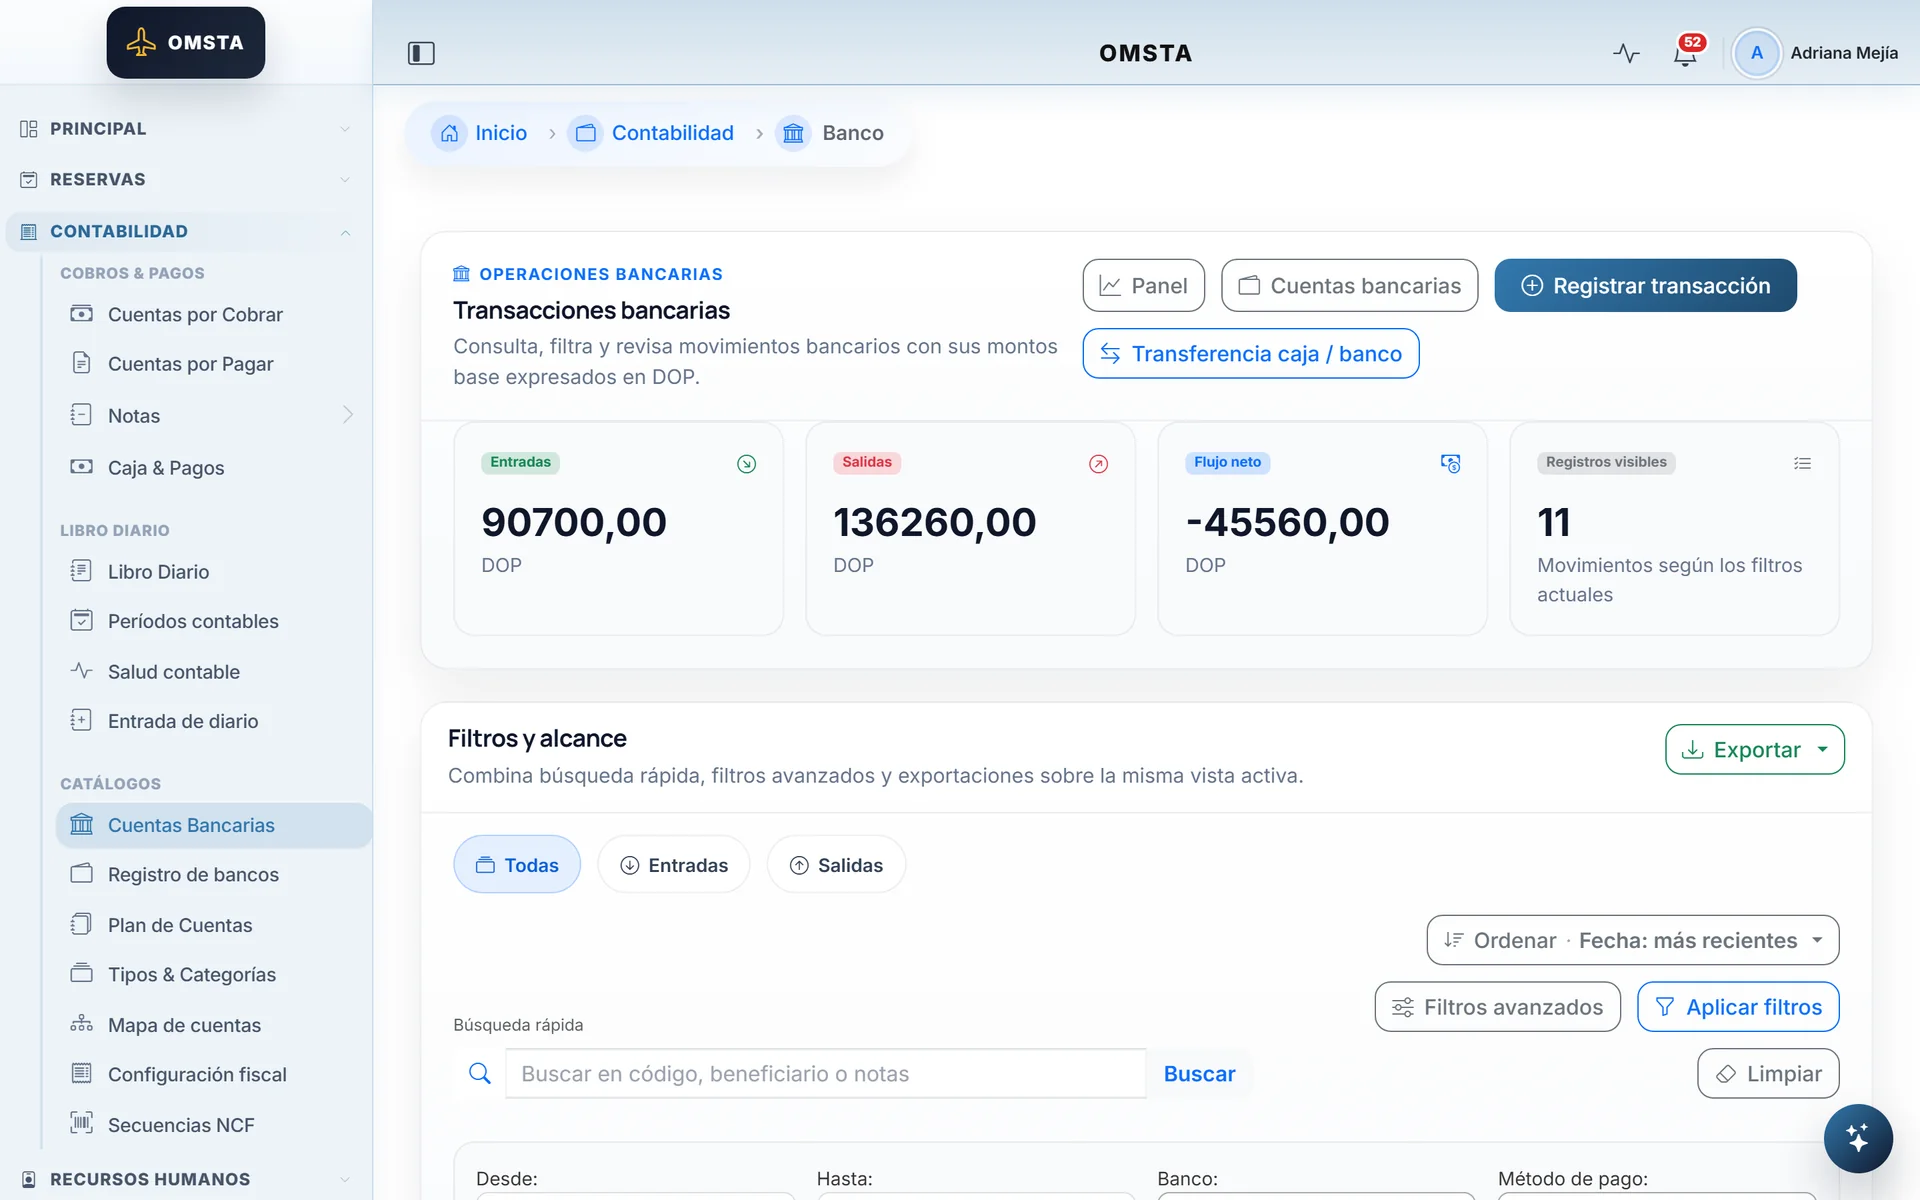
Task: Open Salud contable from the sidebar
Action: click(x=174, y=672)
